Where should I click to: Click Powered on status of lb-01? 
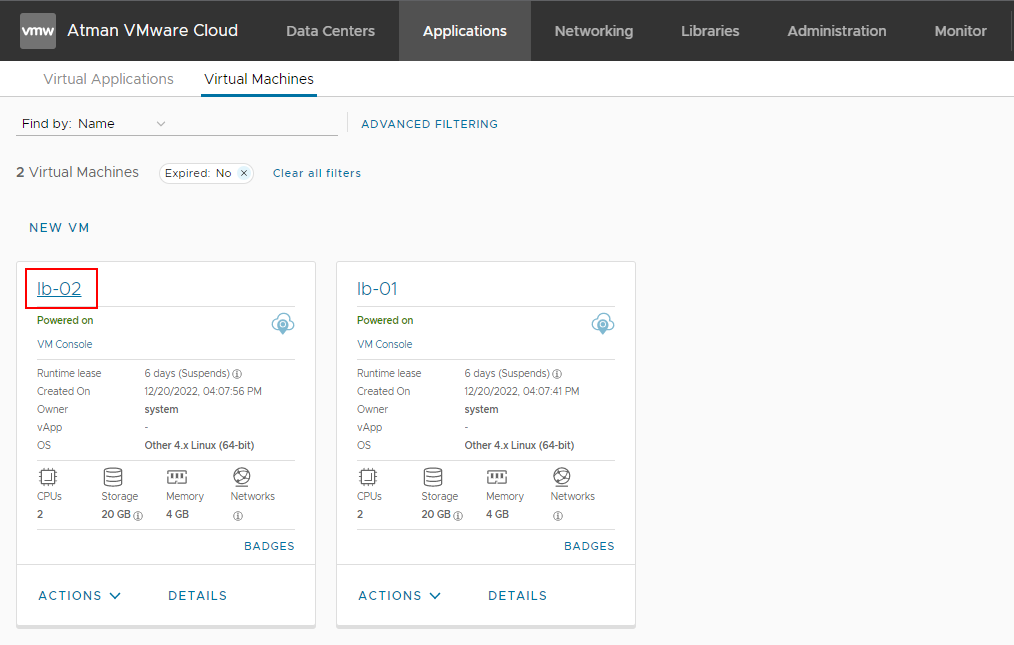[385, 320]
